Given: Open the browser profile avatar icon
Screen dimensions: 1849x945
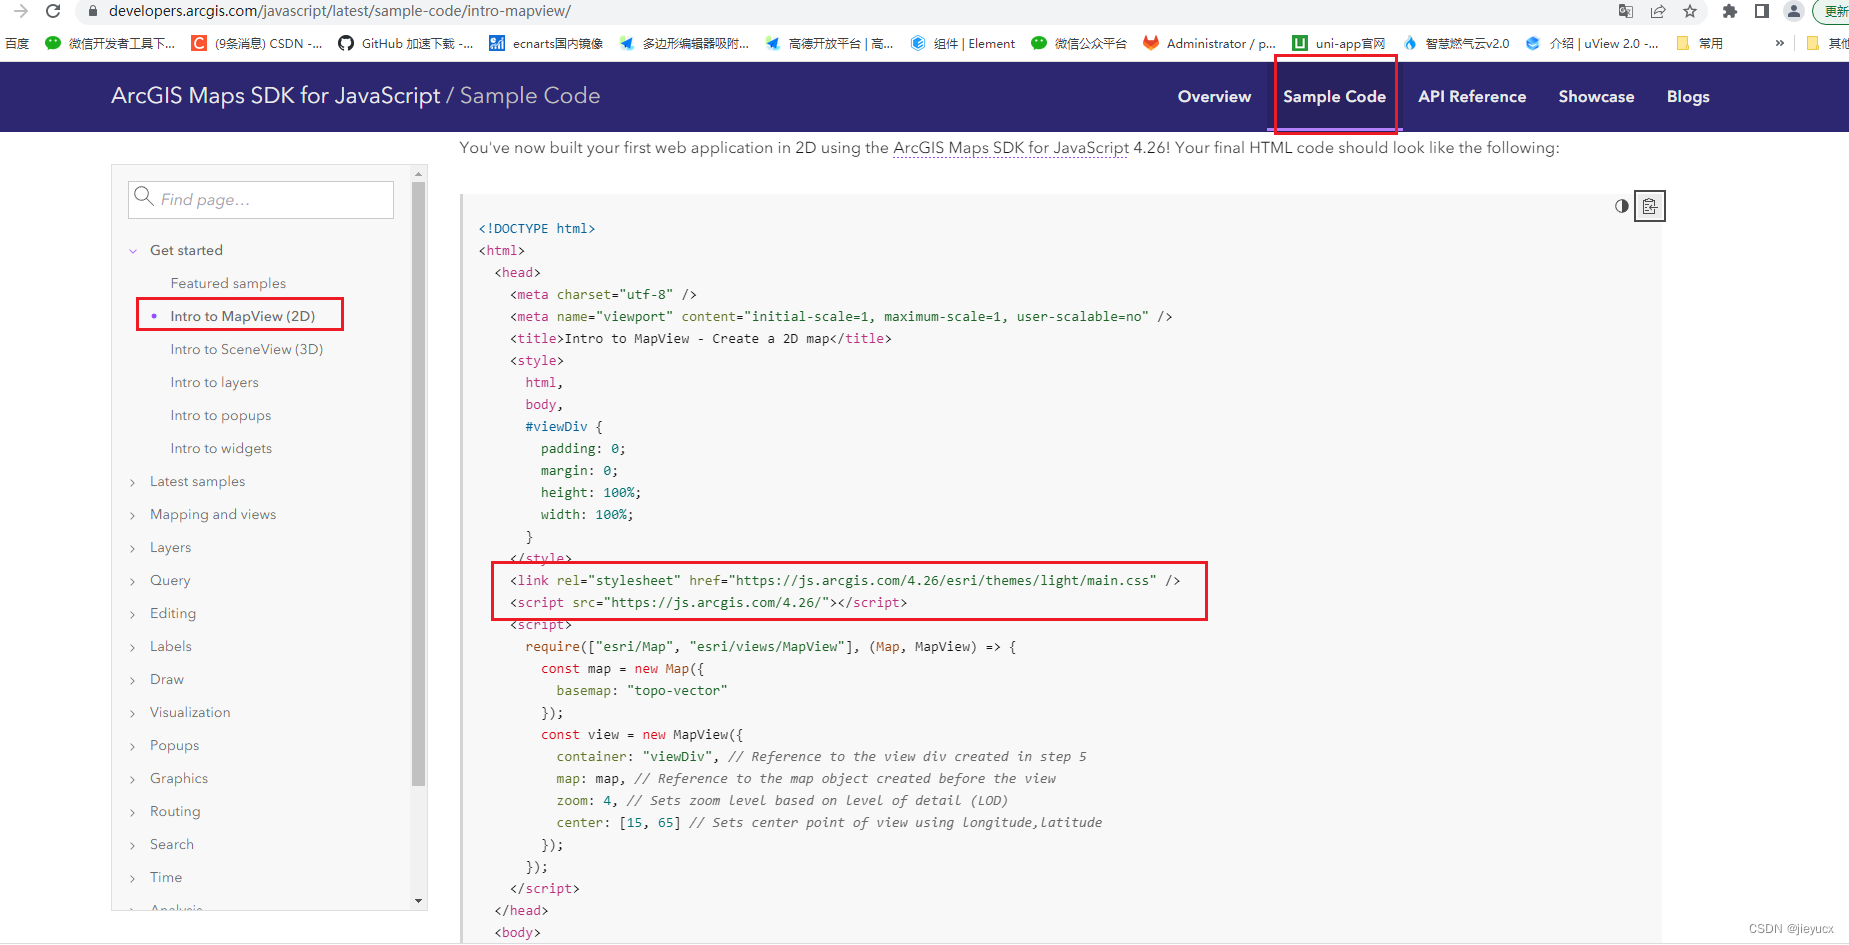Looking at the screenshot, I should 1794,11.
